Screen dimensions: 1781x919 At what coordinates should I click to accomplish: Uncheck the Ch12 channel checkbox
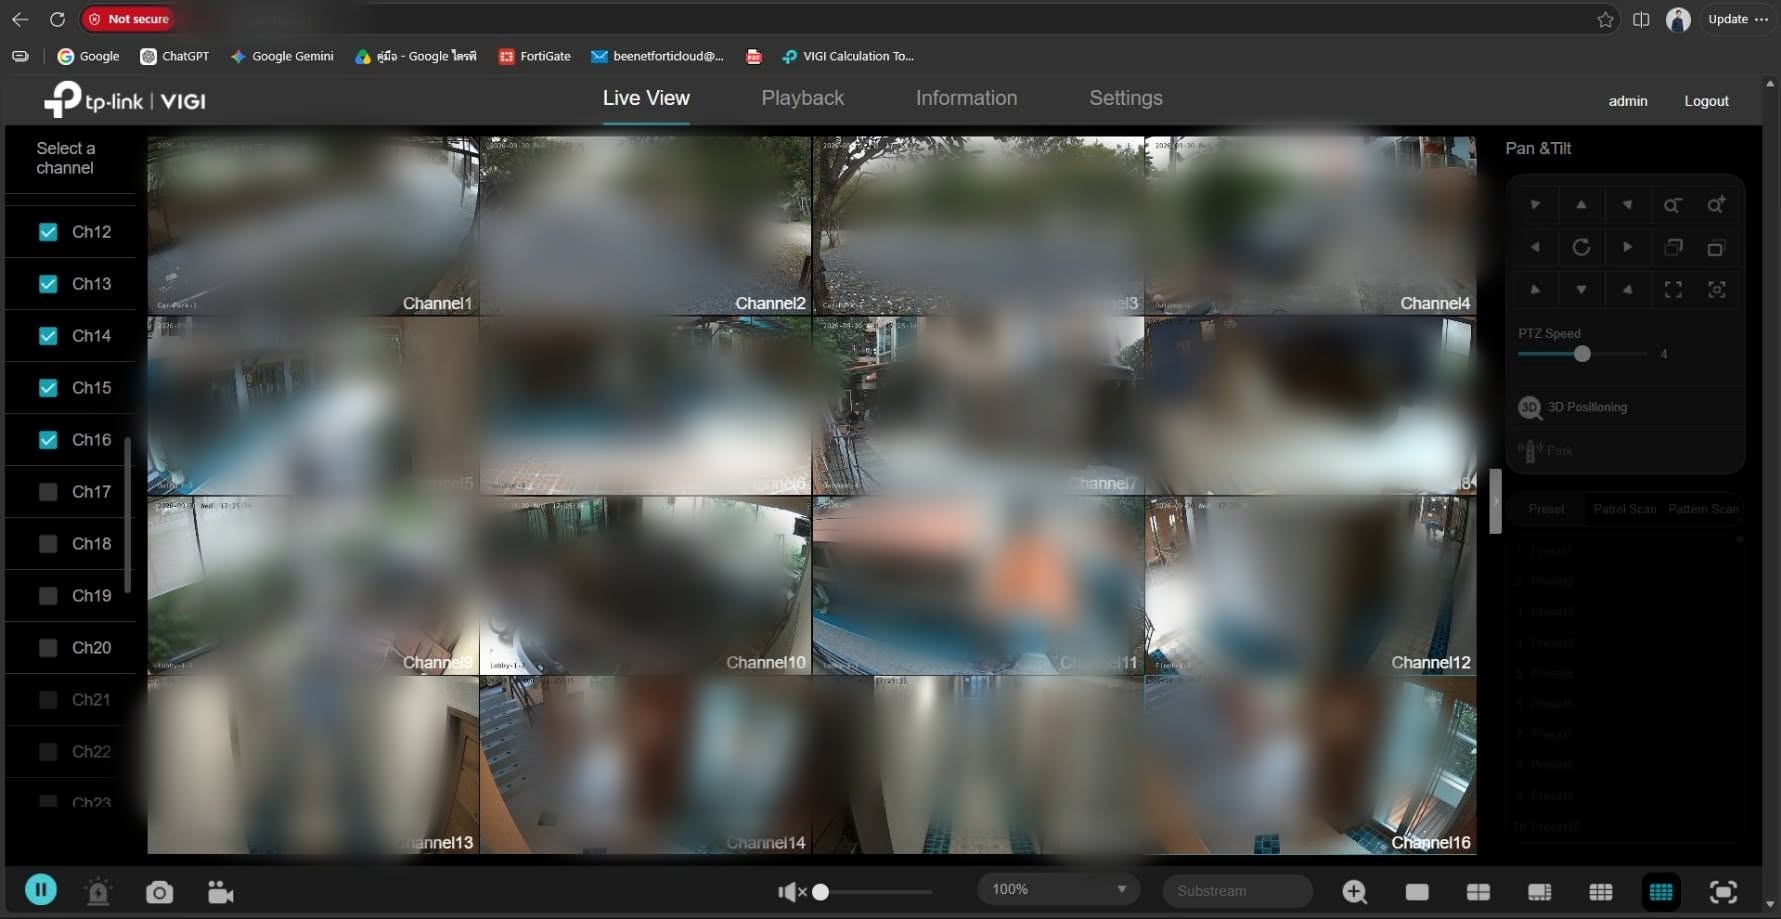click(48, 232)
